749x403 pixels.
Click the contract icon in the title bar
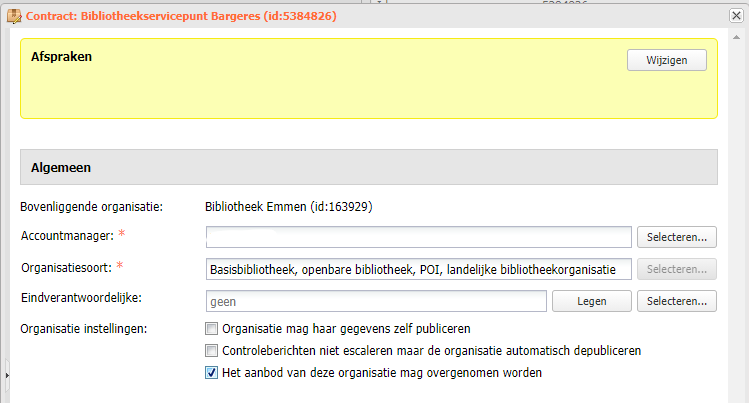tap(14, 16)
